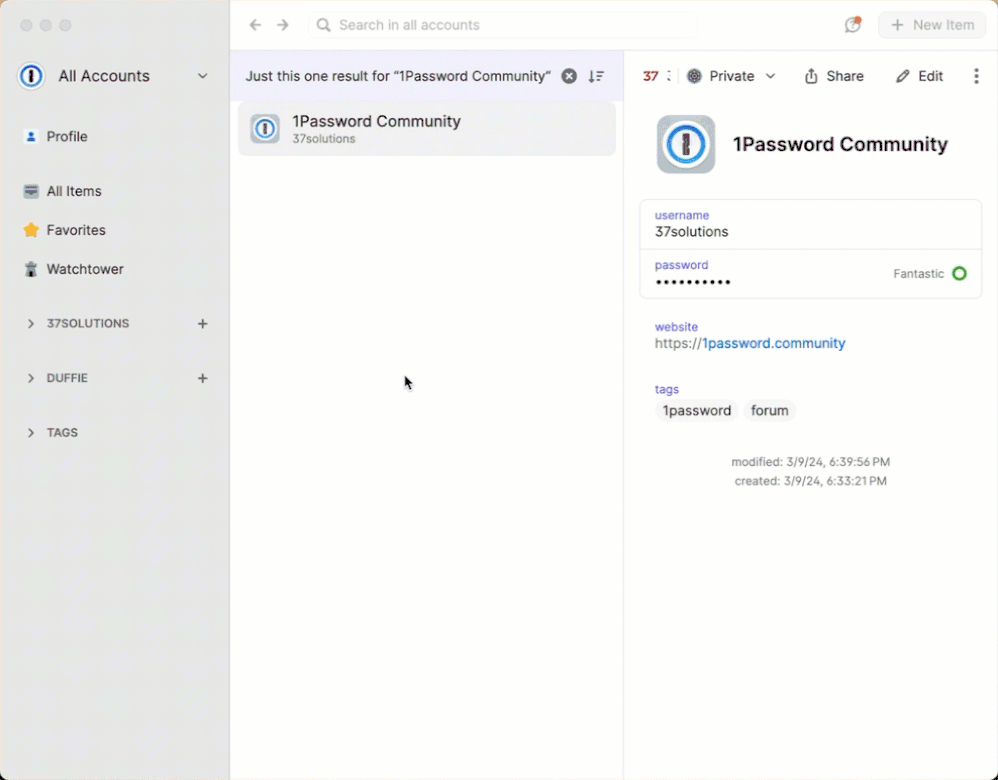Go to Favorites in sidebar
998x780 pixels.
pyautogui.click(x=75, y=230)
